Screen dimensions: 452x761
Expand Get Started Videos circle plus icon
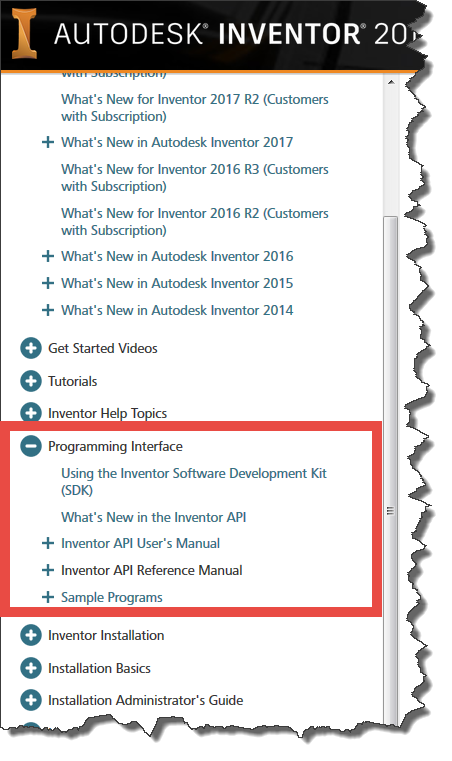[31, 348]
